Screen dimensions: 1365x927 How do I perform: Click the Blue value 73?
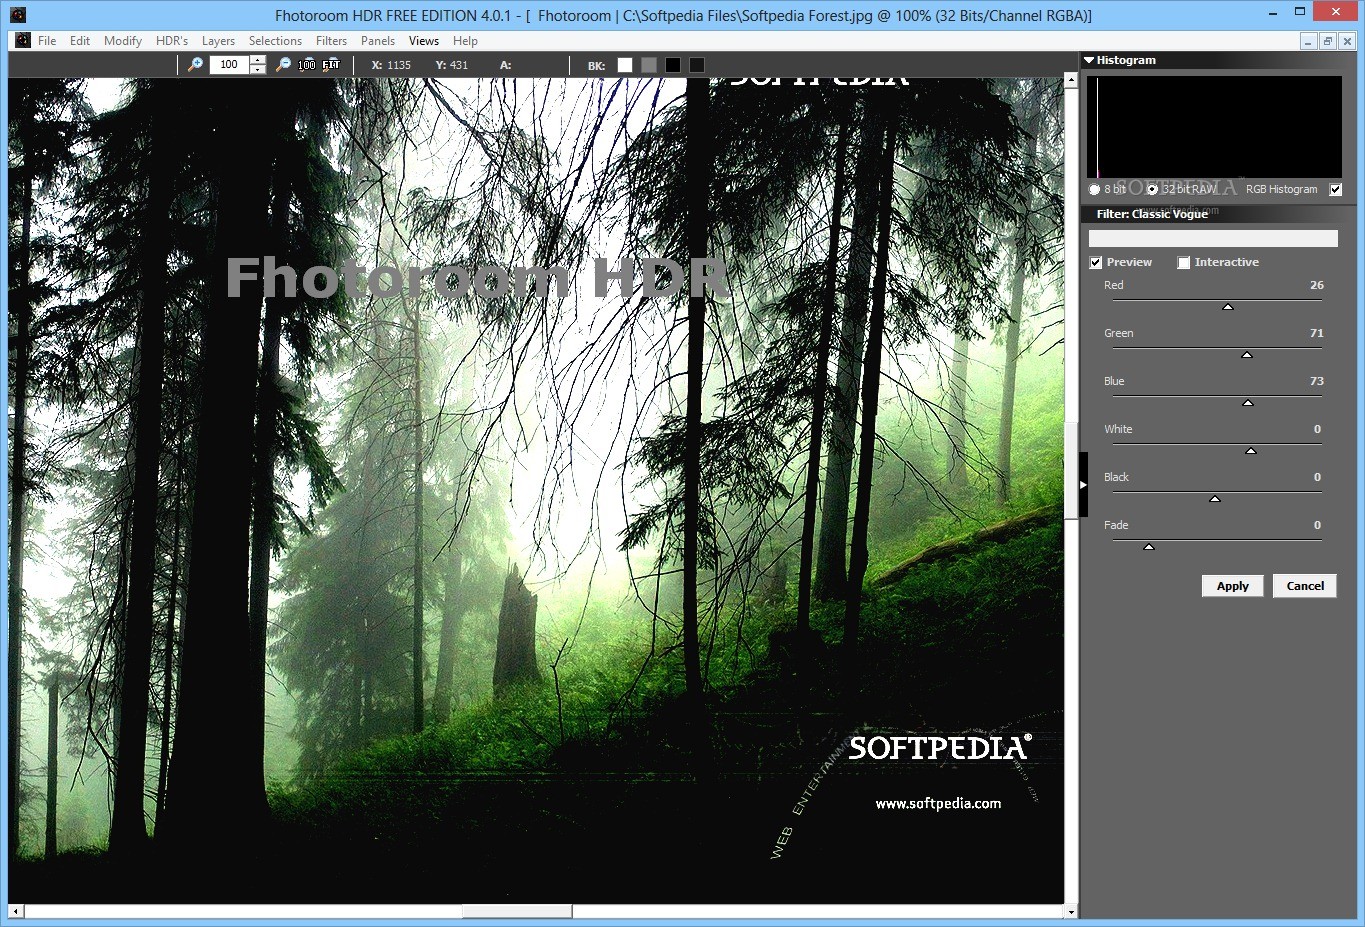coord(1316,381)
